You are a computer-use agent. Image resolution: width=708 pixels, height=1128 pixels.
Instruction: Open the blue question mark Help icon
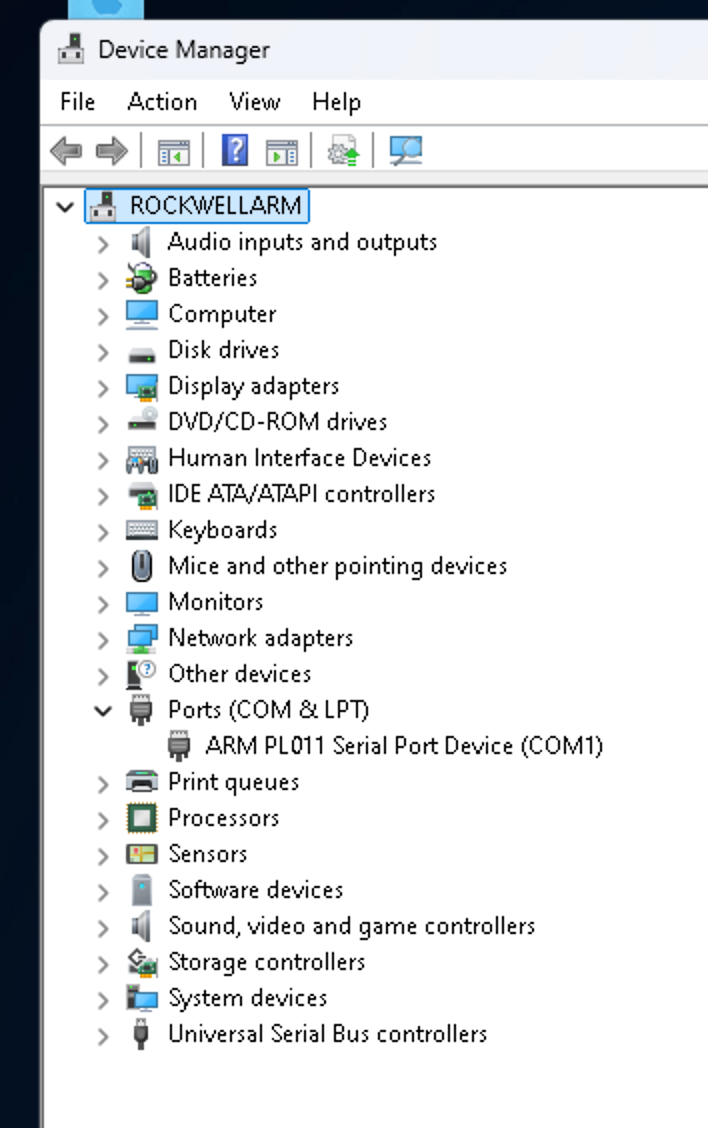[x=235, y=150]
